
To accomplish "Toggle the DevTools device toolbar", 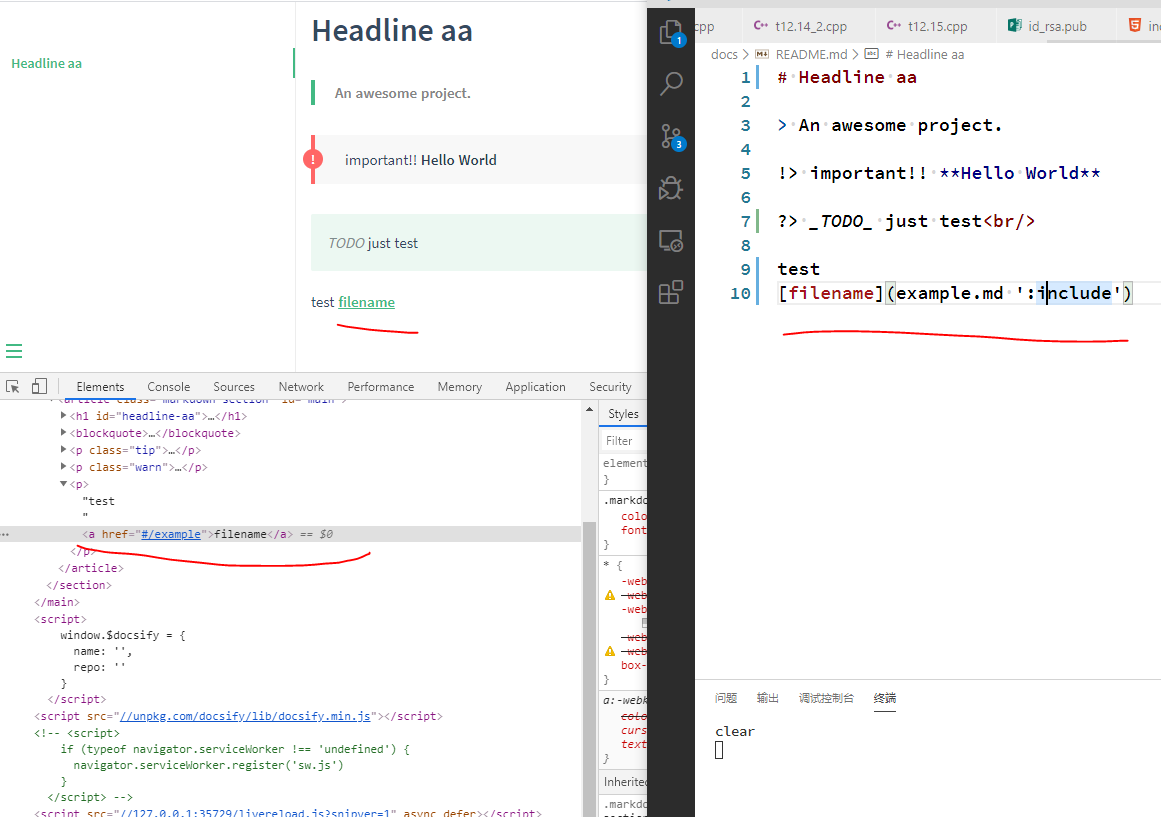I will 39,387.
